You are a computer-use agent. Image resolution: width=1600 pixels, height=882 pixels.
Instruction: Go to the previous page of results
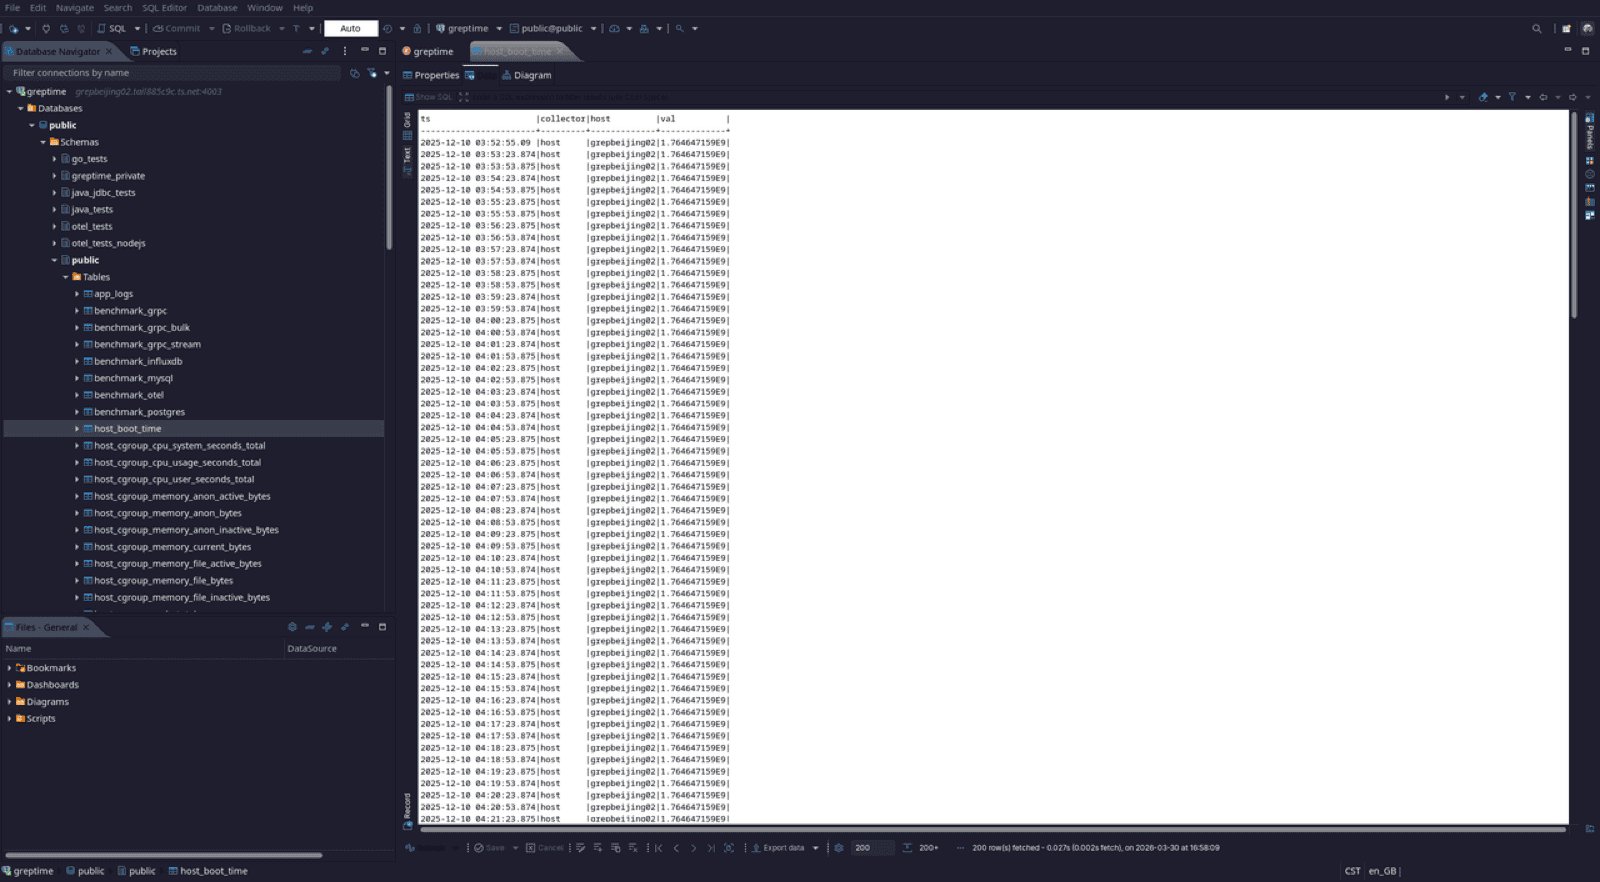[x=676, y=847]
